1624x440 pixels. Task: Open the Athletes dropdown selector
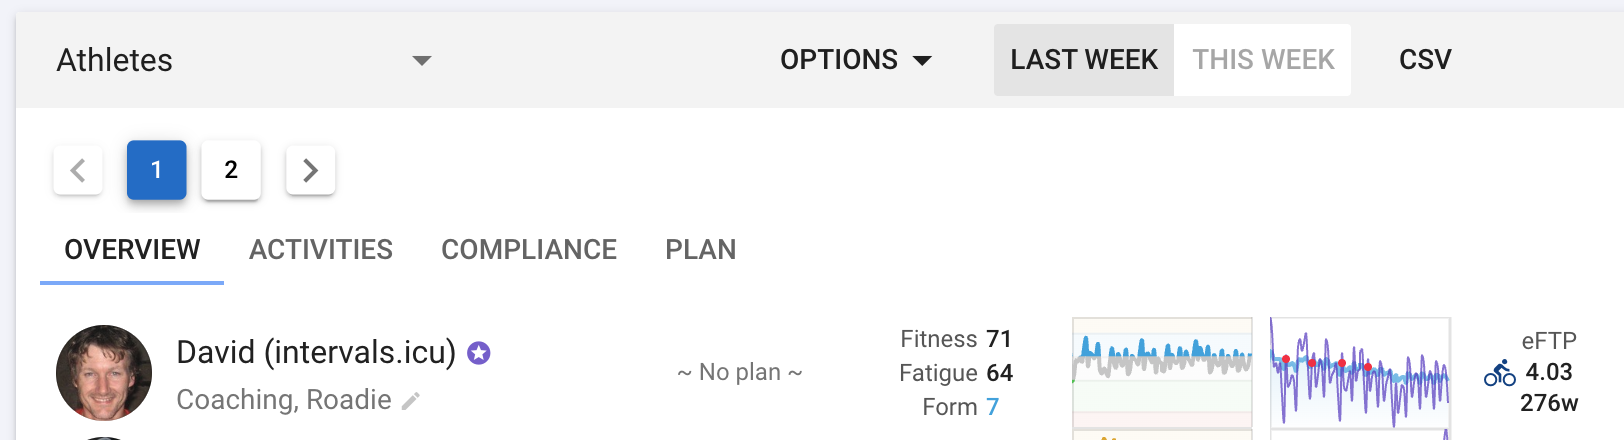pyautogui.click(x=244, y=60)
